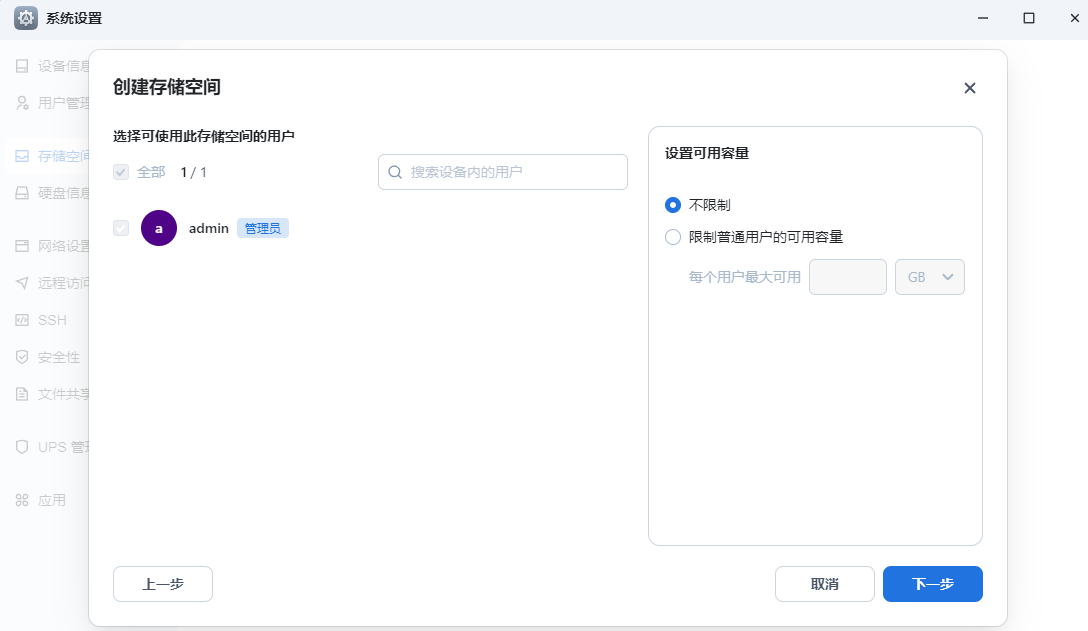Go back with 上一步 button
The height and width of the screenshot is (631, 1088).
coord(163,584)
